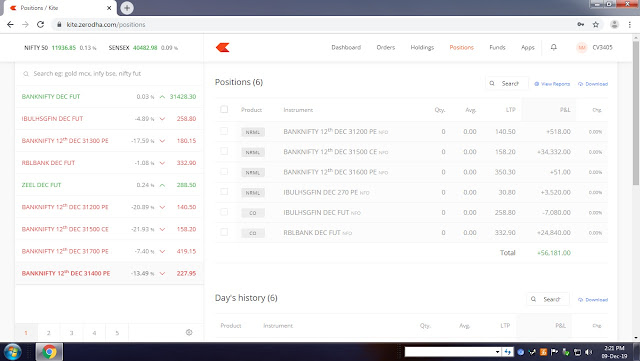Image resolution: width=640 pixels, height=361 pixels.
Task: Select BANKNIFTY 12th DEC 31400 PE watchlist row
Action: point(109,273)
